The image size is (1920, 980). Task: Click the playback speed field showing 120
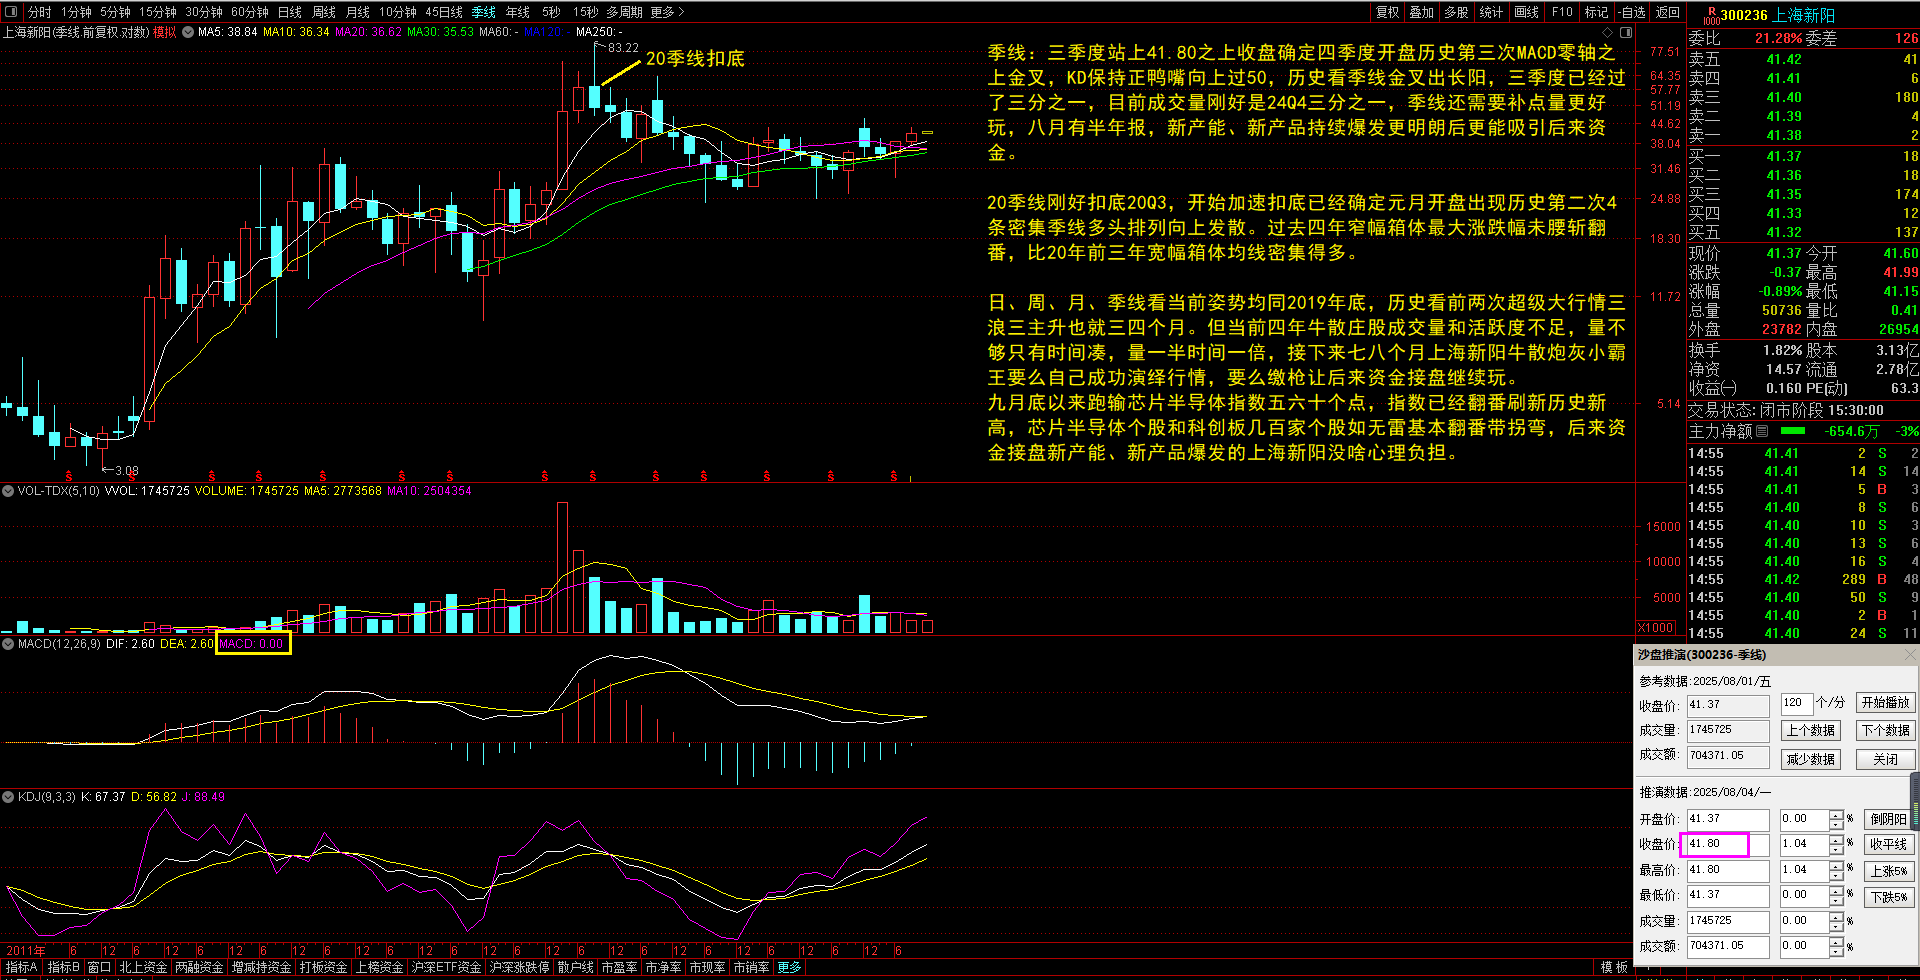click(1797, 703)
